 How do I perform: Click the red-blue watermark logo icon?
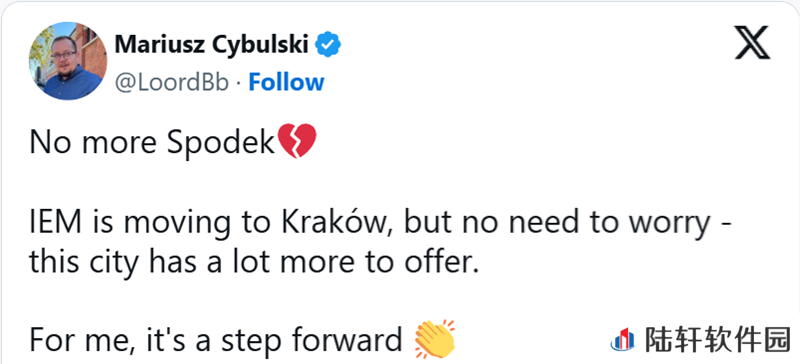pyautogui.click(x=623, y=341)
